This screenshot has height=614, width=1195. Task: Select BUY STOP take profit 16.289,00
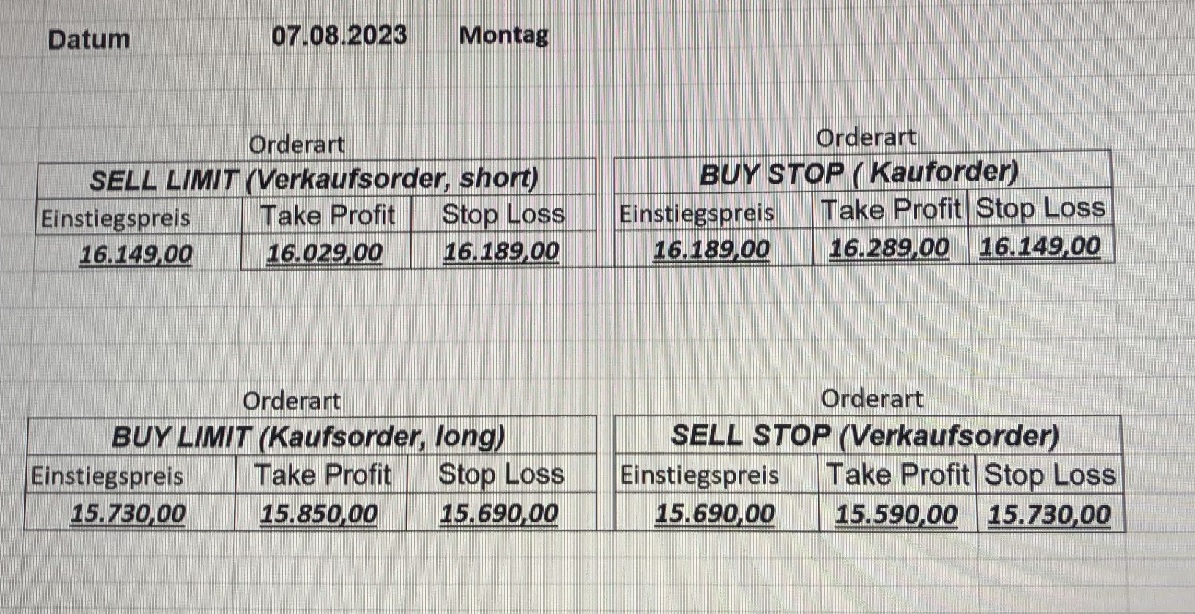[889, 247]
